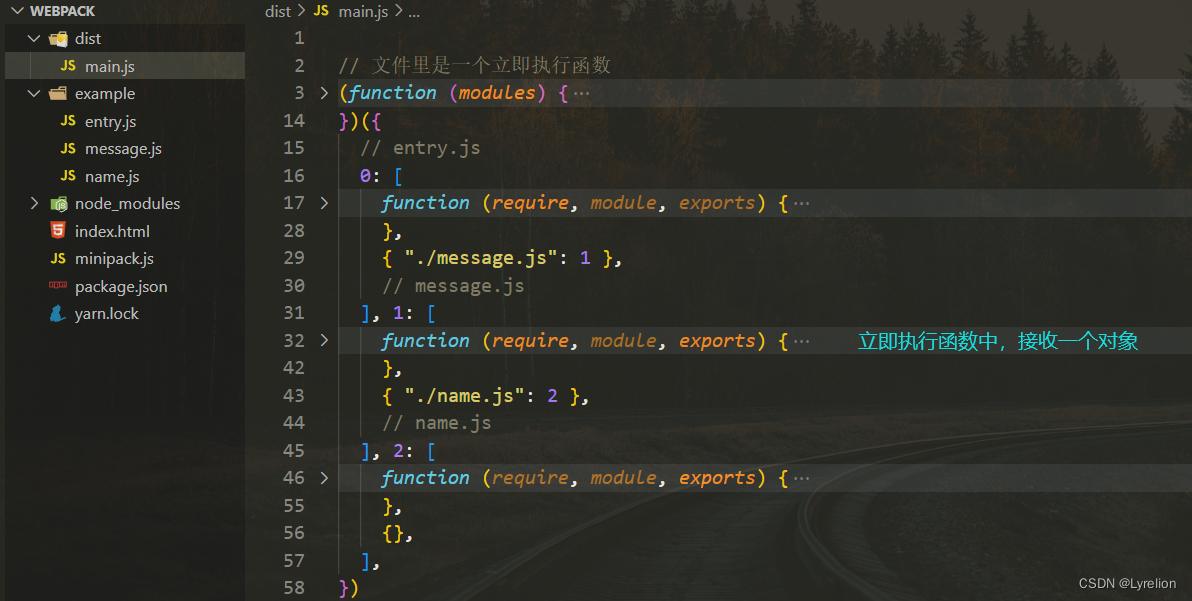Click the folded ellipsis on line 3
This screenshot has width=1192, height=601.
click(x=582, y=93)
